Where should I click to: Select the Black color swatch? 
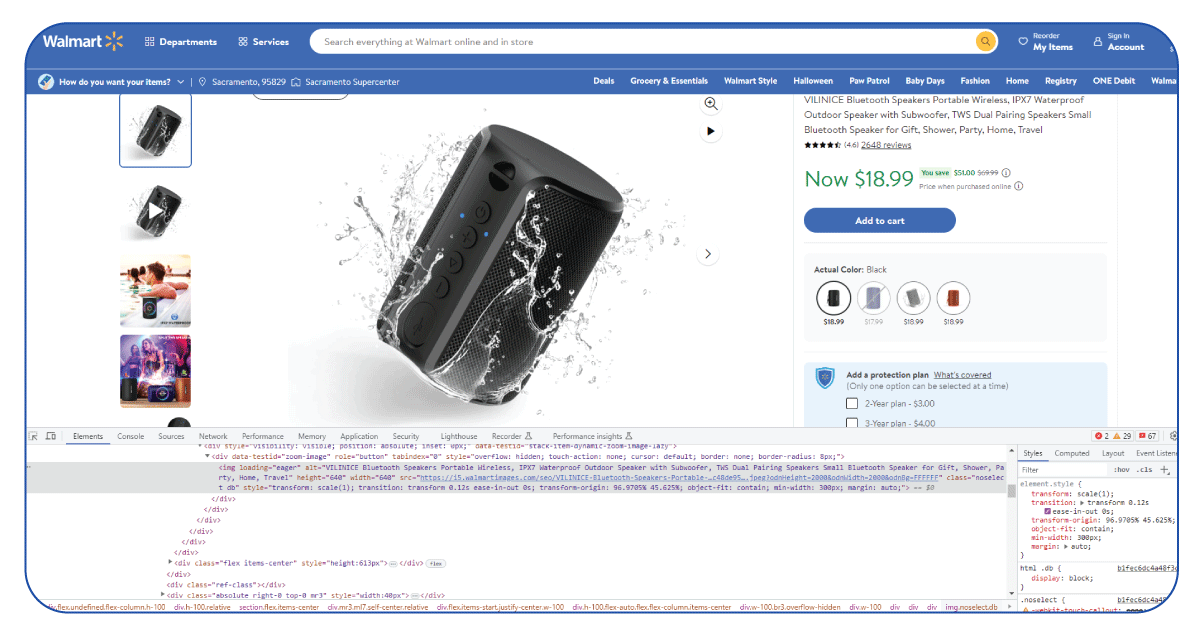tap(834, 298)
